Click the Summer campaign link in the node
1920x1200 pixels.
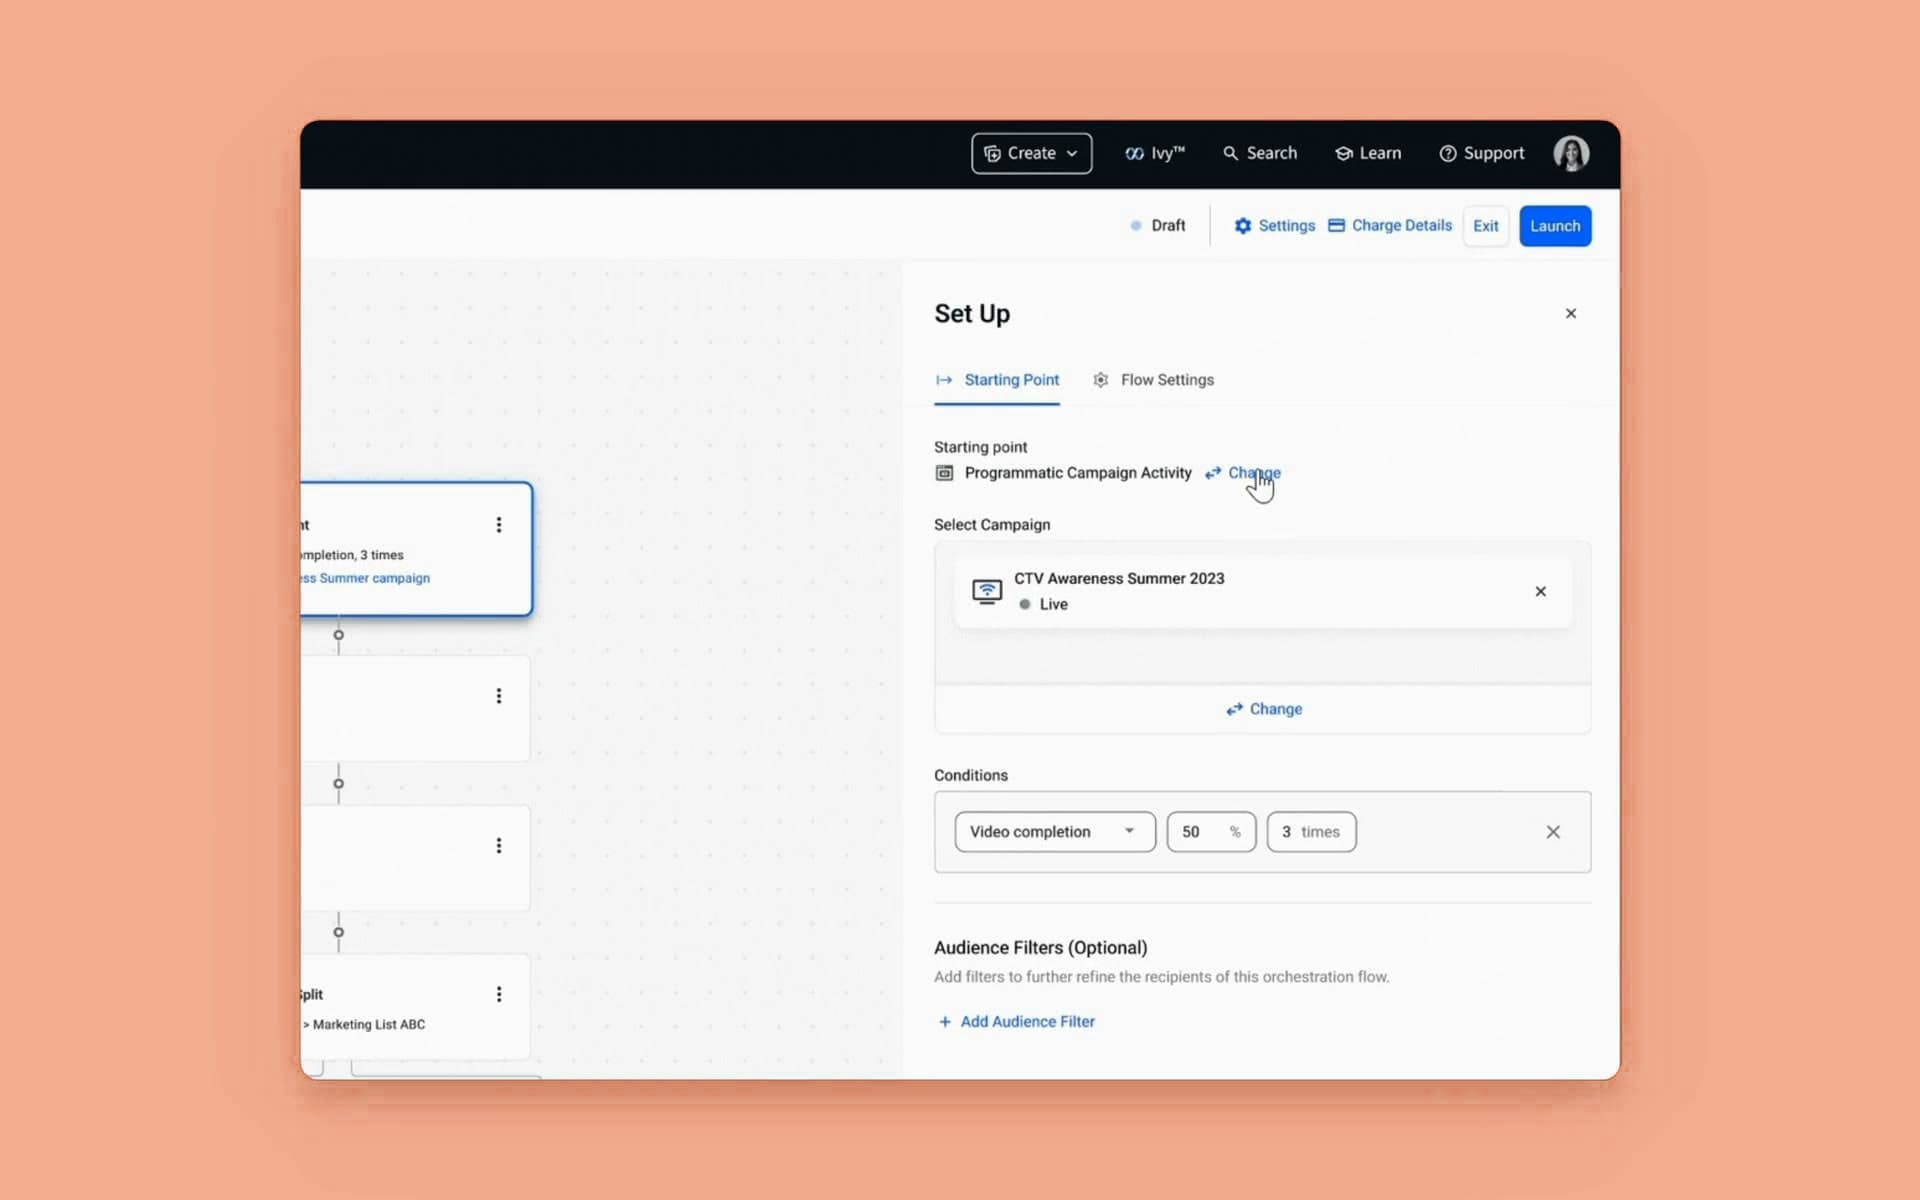click(x=365, y=578)
